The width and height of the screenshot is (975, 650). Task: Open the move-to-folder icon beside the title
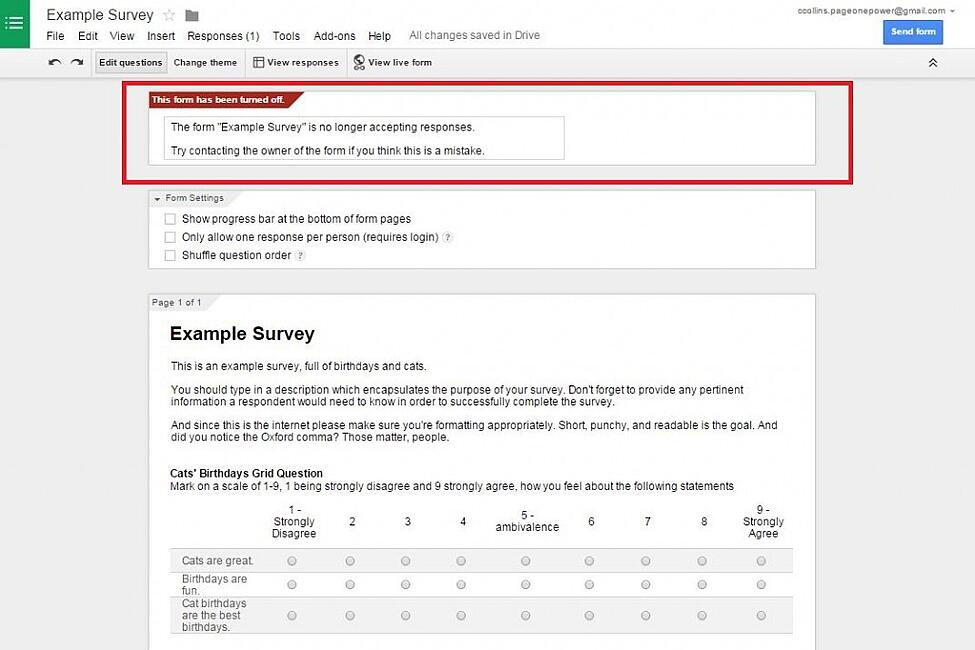[190, 14]
